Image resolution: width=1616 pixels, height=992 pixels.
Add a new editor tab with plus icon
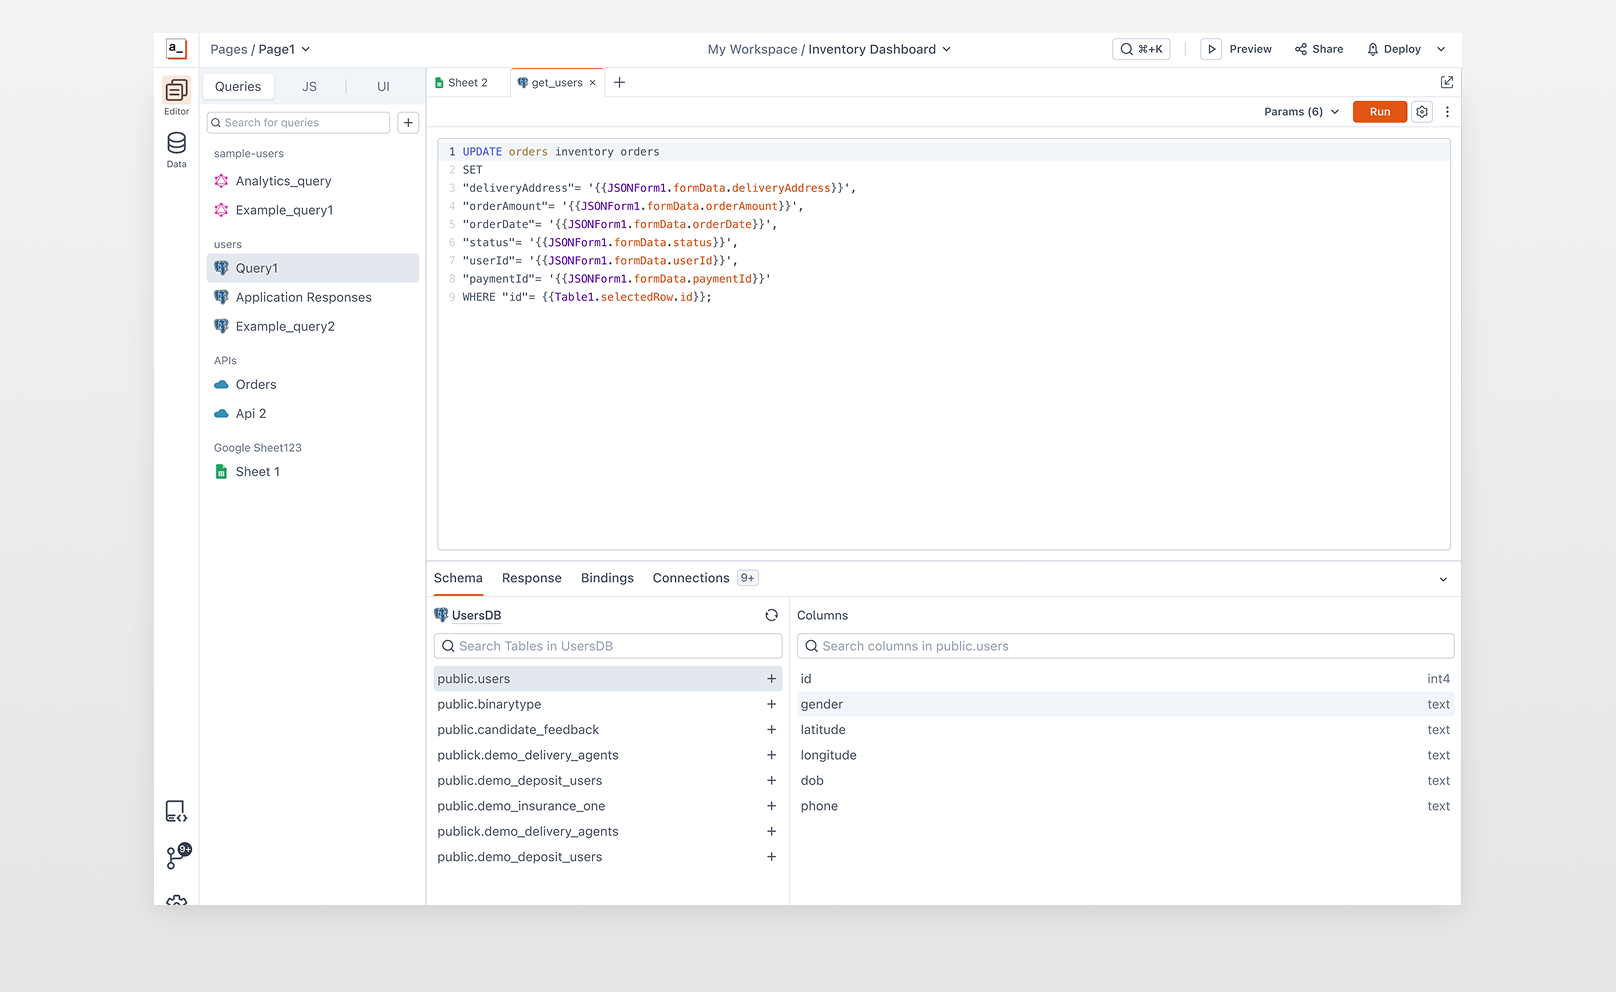click(x=619, y=82)
